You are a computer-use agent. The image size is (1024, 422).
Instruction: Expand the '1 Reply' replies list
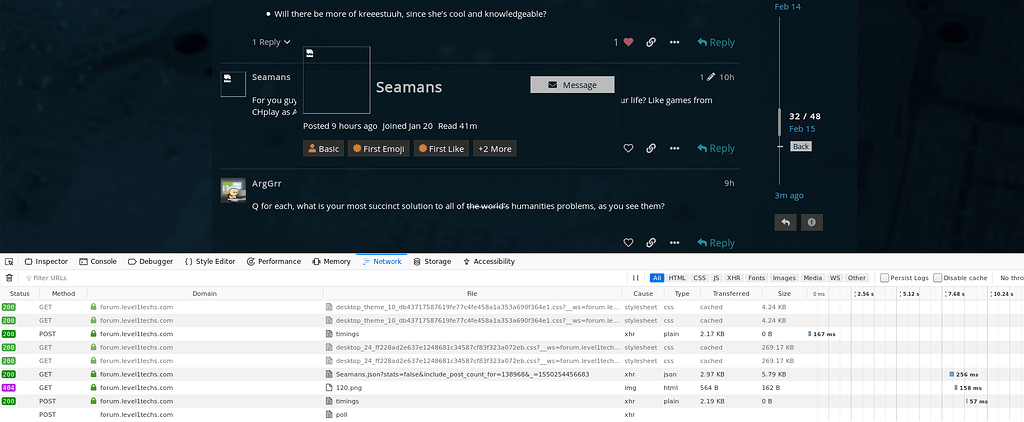[271, 42]
